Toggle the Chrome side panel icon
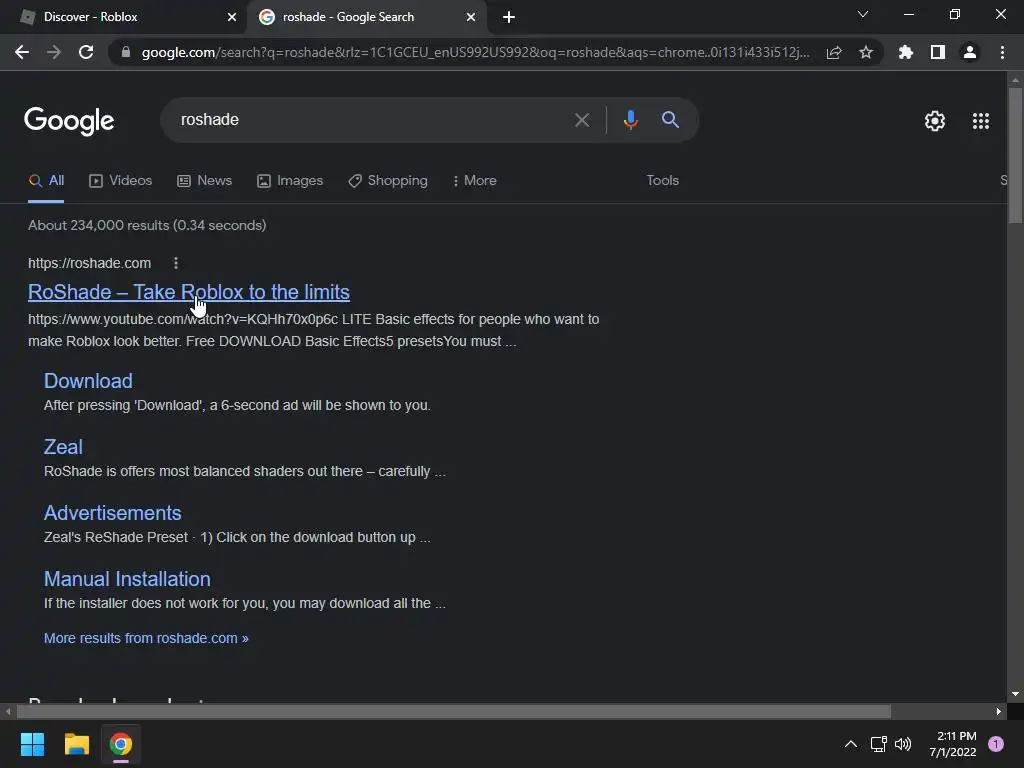 coord(938,52)
